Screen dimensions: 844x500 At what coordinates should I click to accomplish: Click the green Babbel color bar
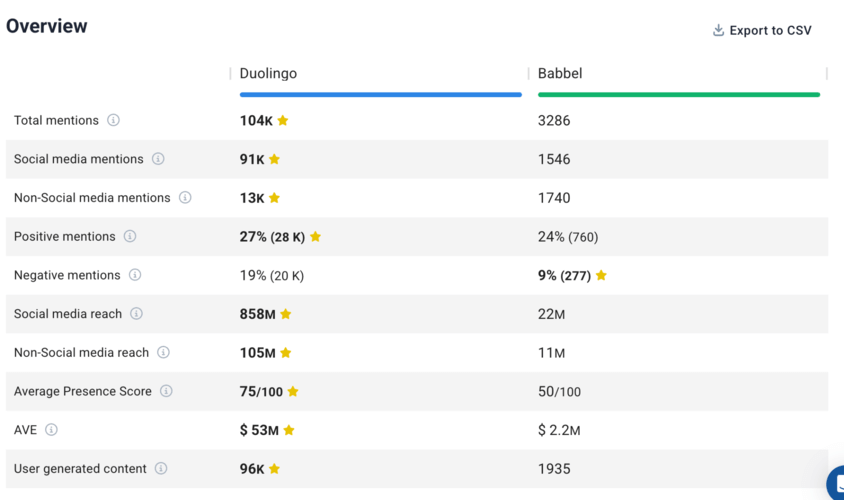(679, 95)
